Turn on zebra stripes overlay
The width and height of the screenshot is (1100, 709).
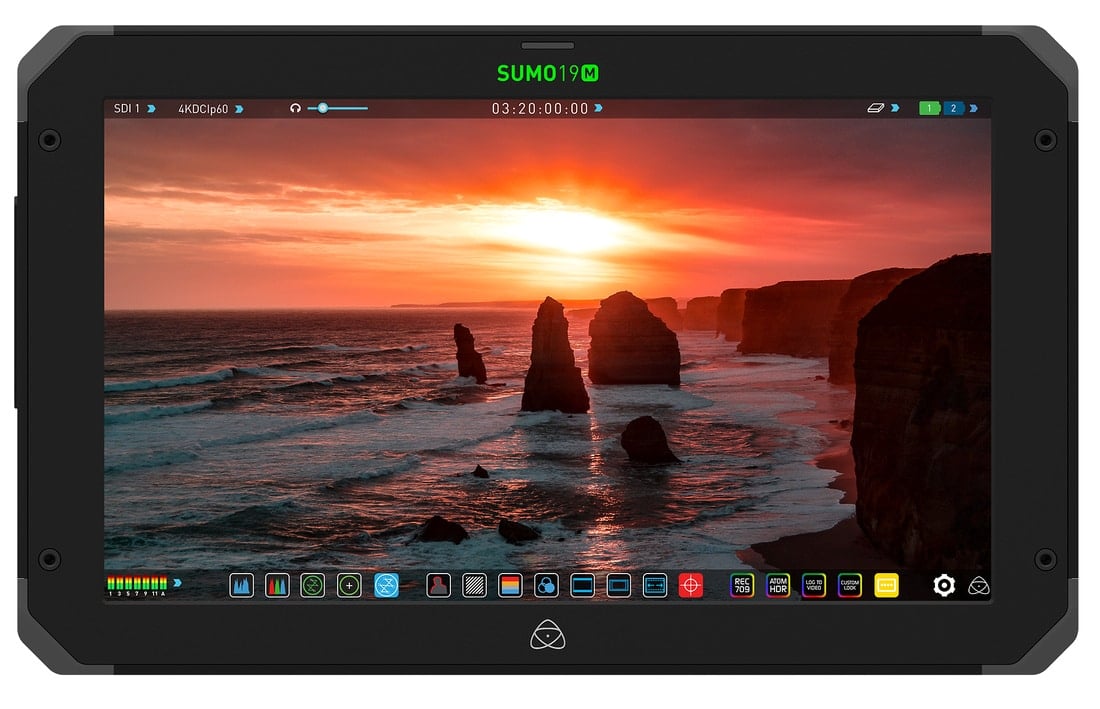(474, 585)
